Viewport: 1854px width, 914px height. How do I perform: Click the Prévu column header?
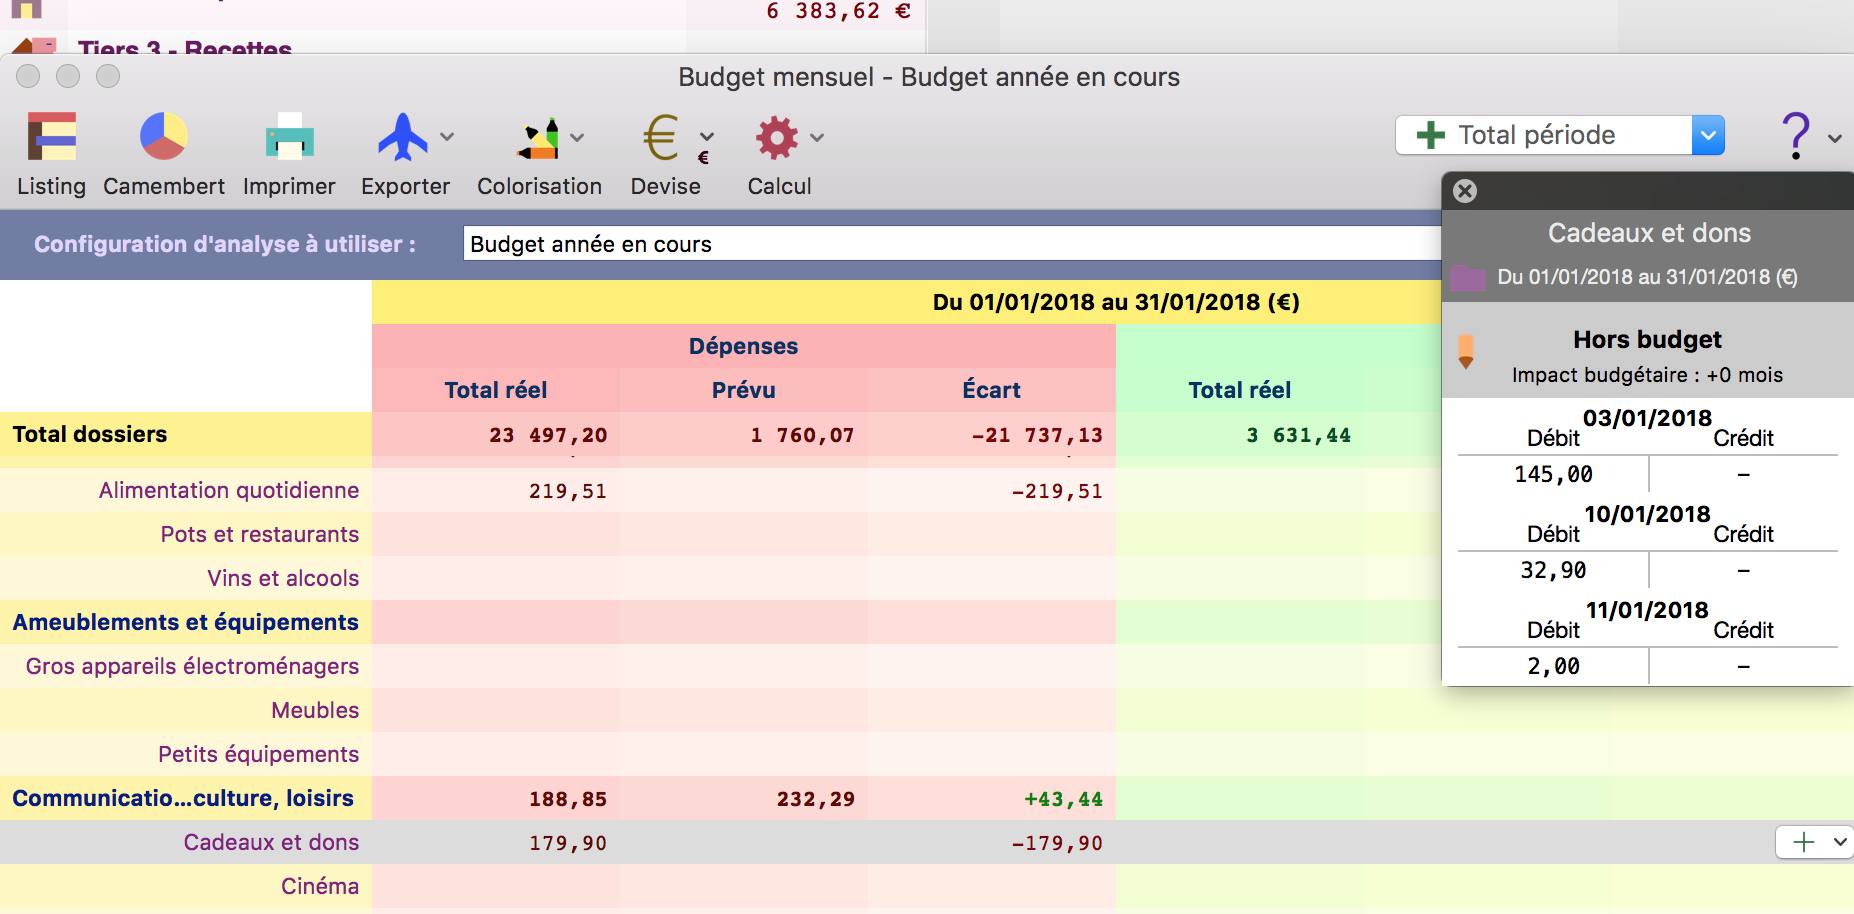coord(744,390)
